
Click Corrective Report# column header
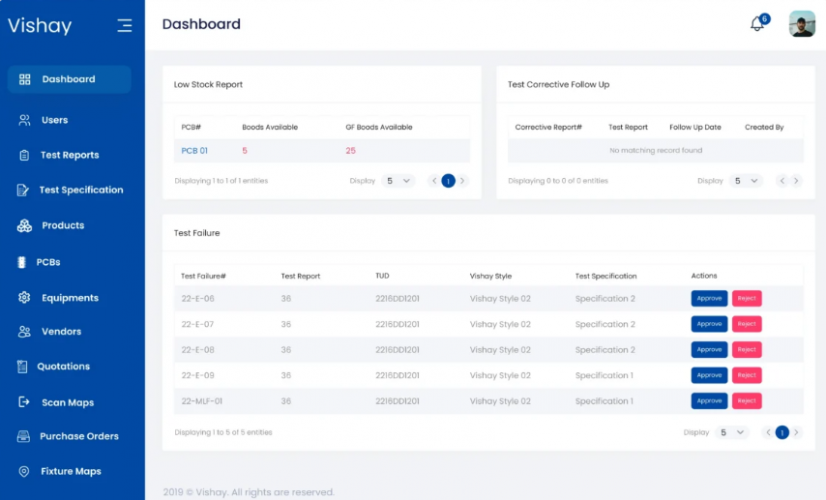[x=548, y=128]
